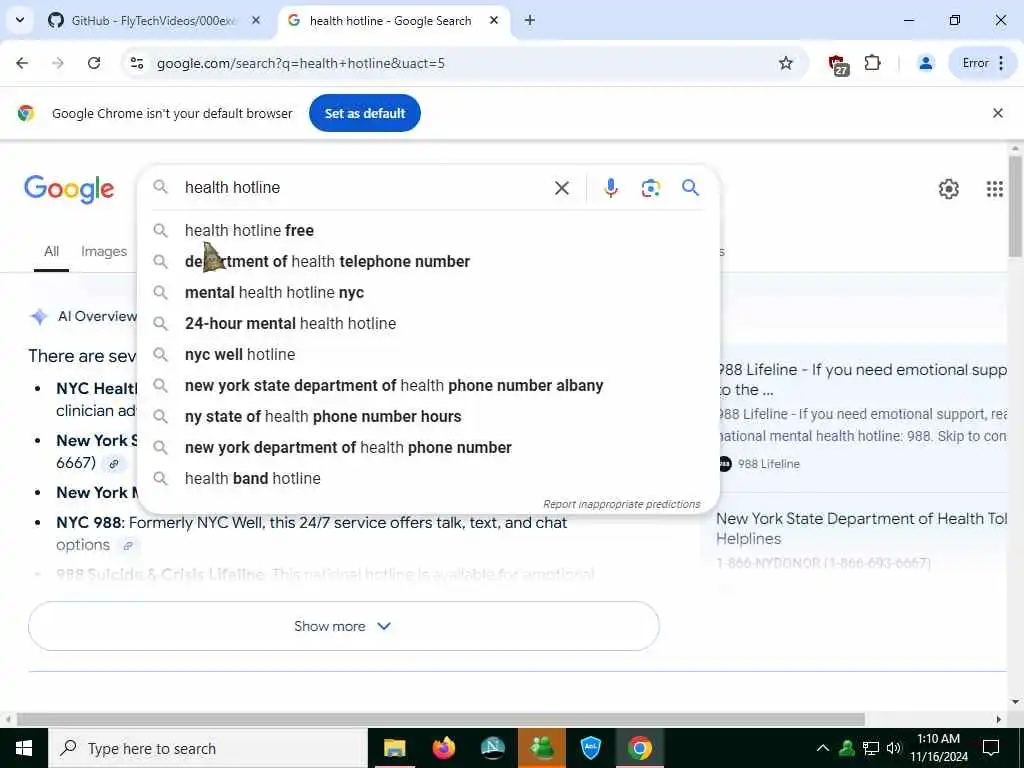Screen dimensions: 1024x768
Task: Open network icon in system tray
Action: point(871,748)
